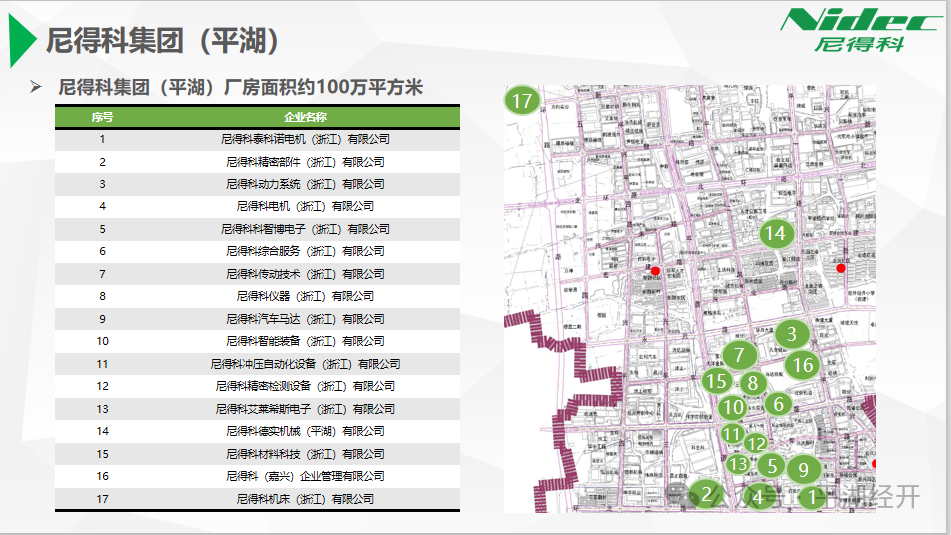
Task: Click map marker number 15
Action: (x=716, y=381)
